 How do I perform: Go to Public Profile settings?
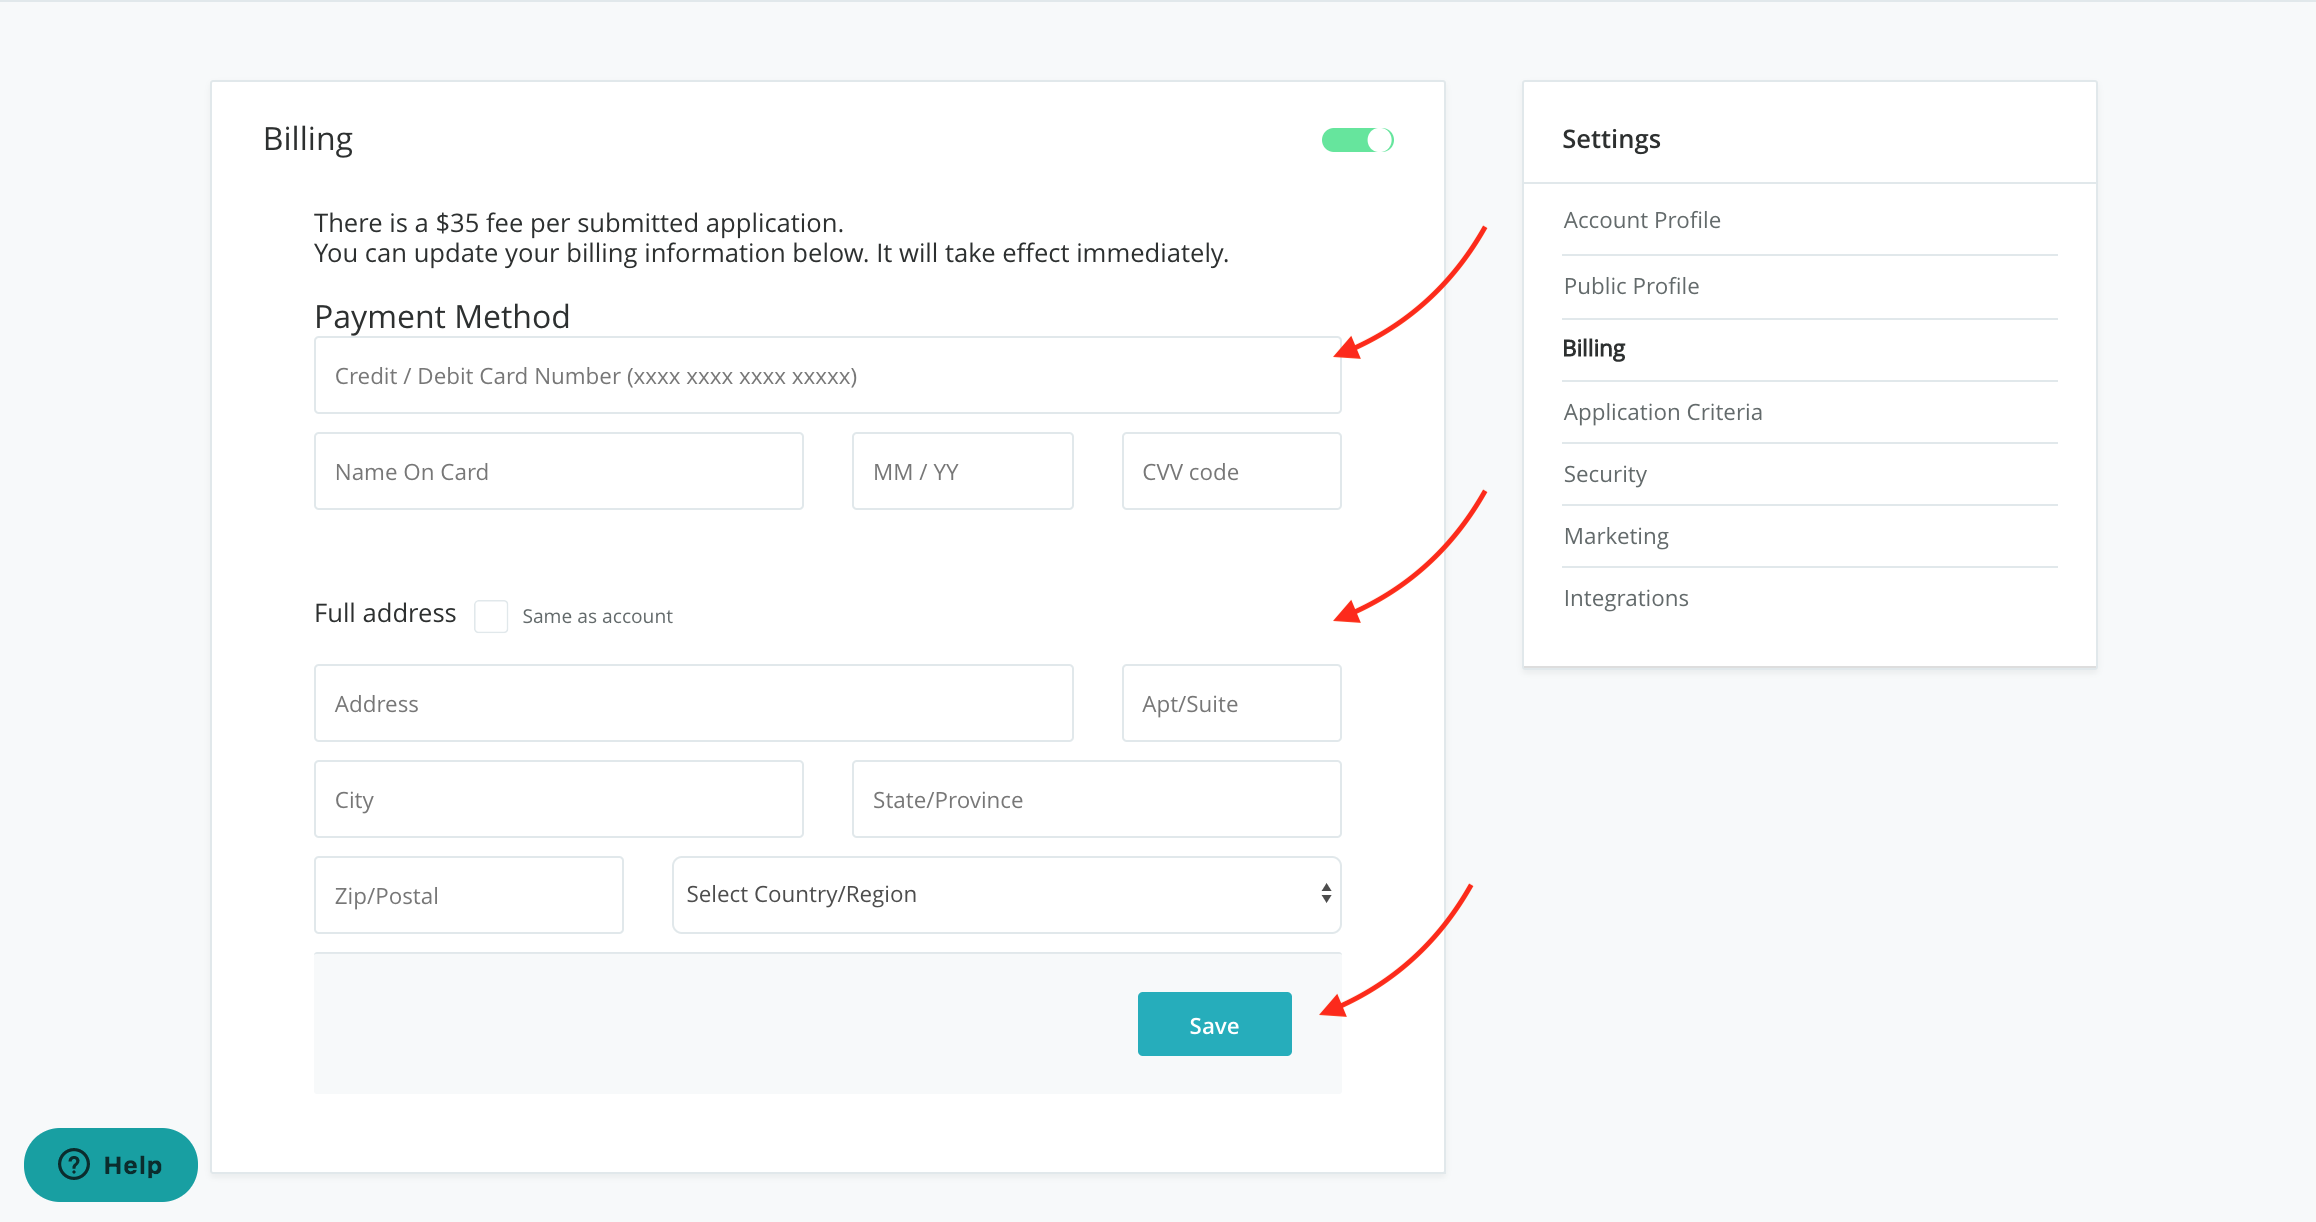(x=1631, y=286)
